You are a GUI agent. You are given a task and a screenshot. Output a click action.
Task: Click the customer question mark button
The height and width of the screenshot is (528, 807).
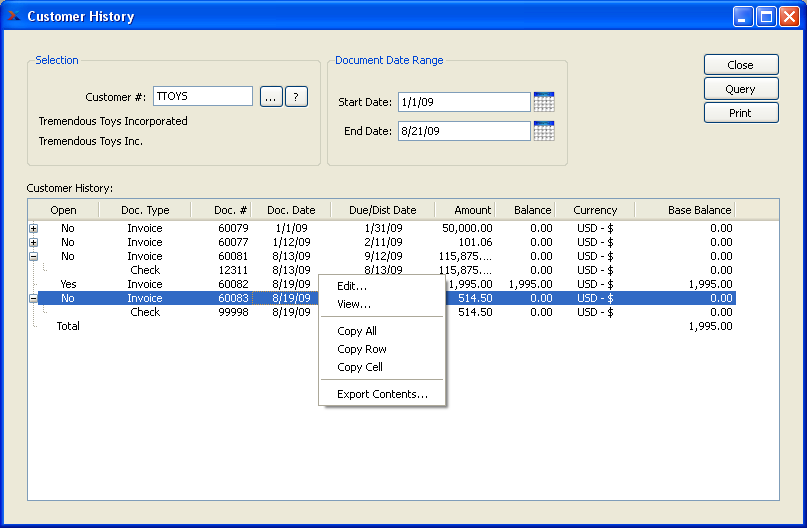coord(295,97)
